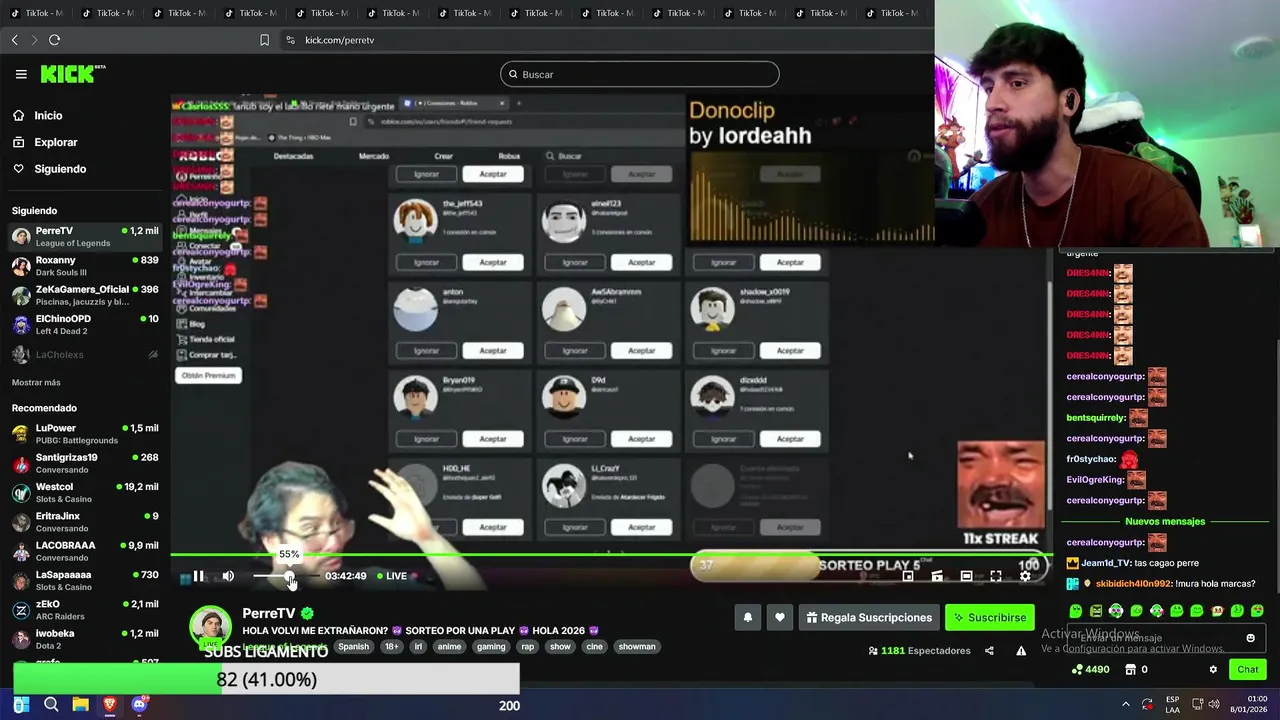Open Discord from the taskbar

pyautogui.click(x=139, y=705)
